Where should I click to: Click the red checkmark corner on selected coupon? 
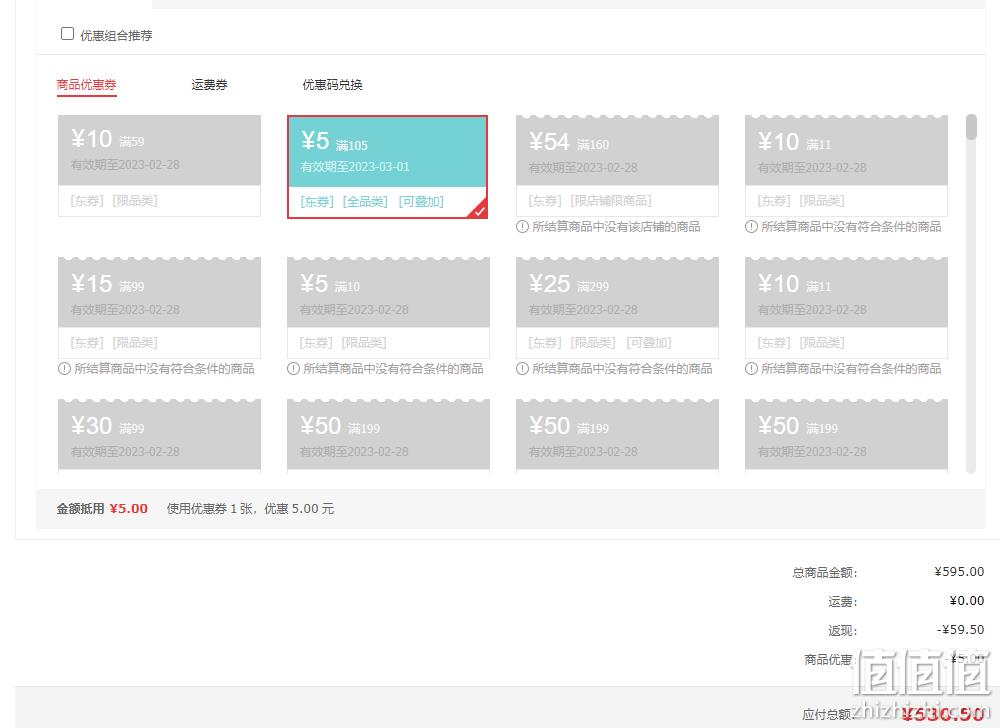[479, 210]
